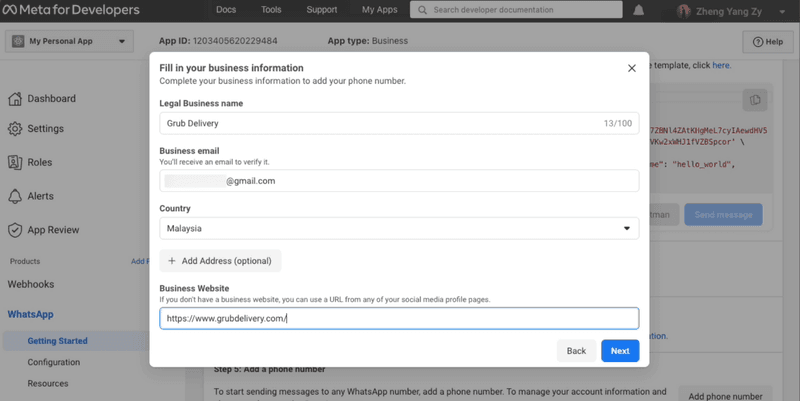Click the Business Website URL field
800x401 pixels.
399,318
